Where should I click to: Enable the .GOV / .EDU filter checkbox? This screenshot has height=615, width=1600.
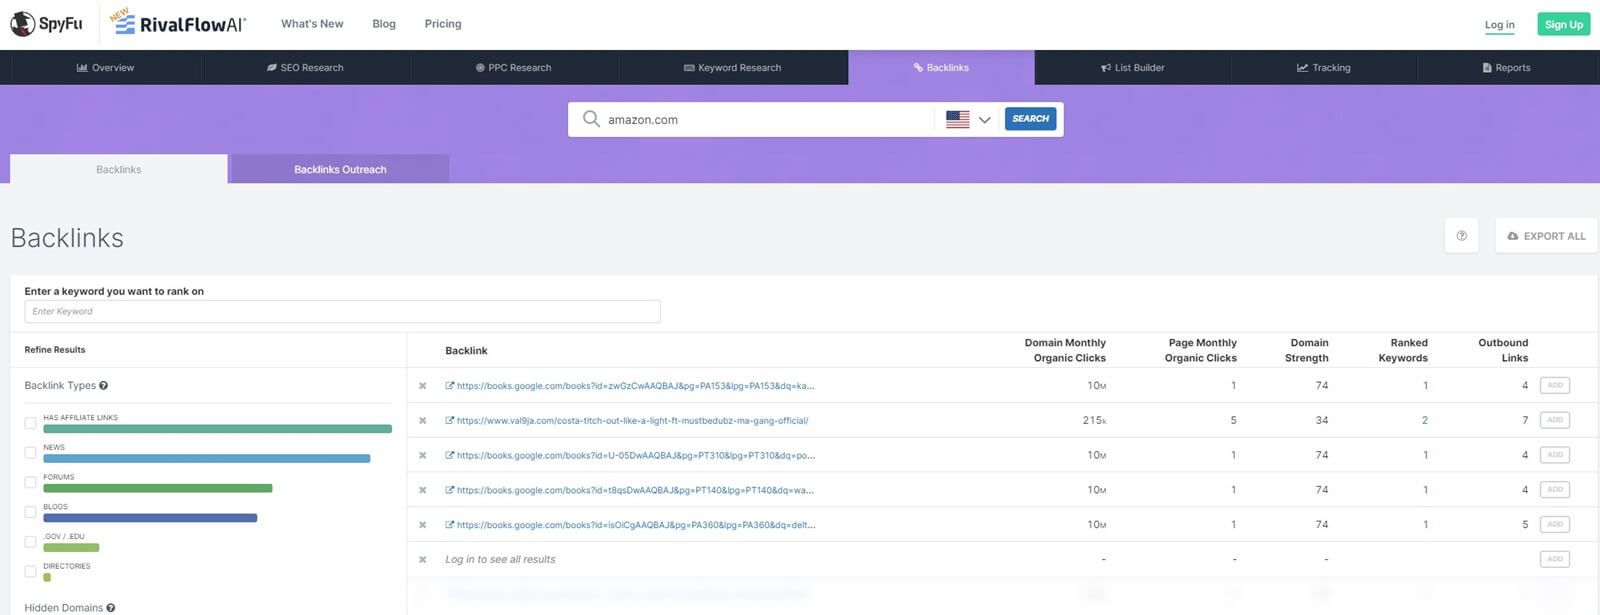[30, 542]
